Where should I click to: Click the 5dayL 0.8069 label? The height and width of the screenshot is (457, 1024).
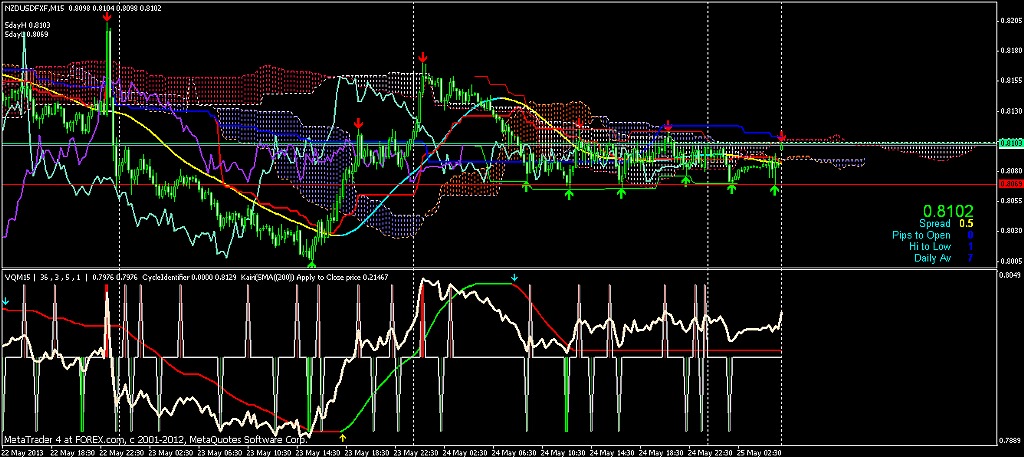tap(28, 33)
